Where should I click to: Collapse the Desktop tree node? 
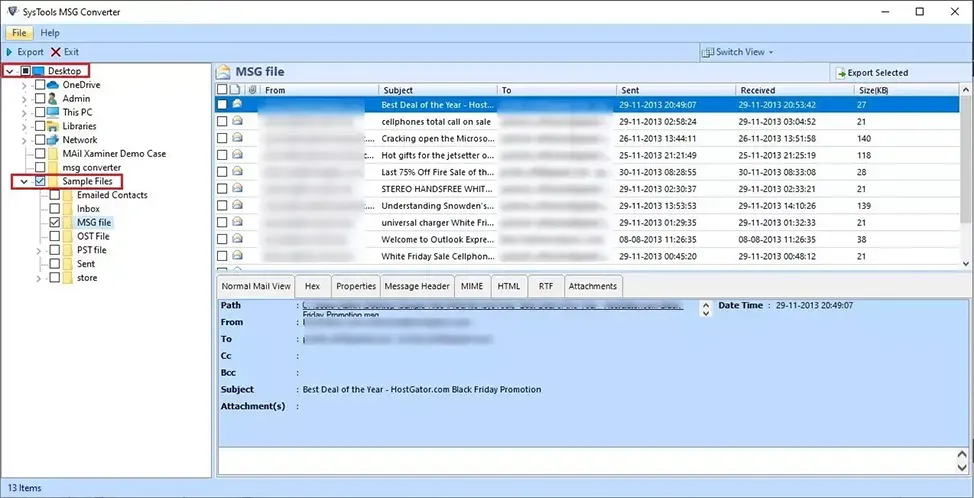[x=9, y=71]
